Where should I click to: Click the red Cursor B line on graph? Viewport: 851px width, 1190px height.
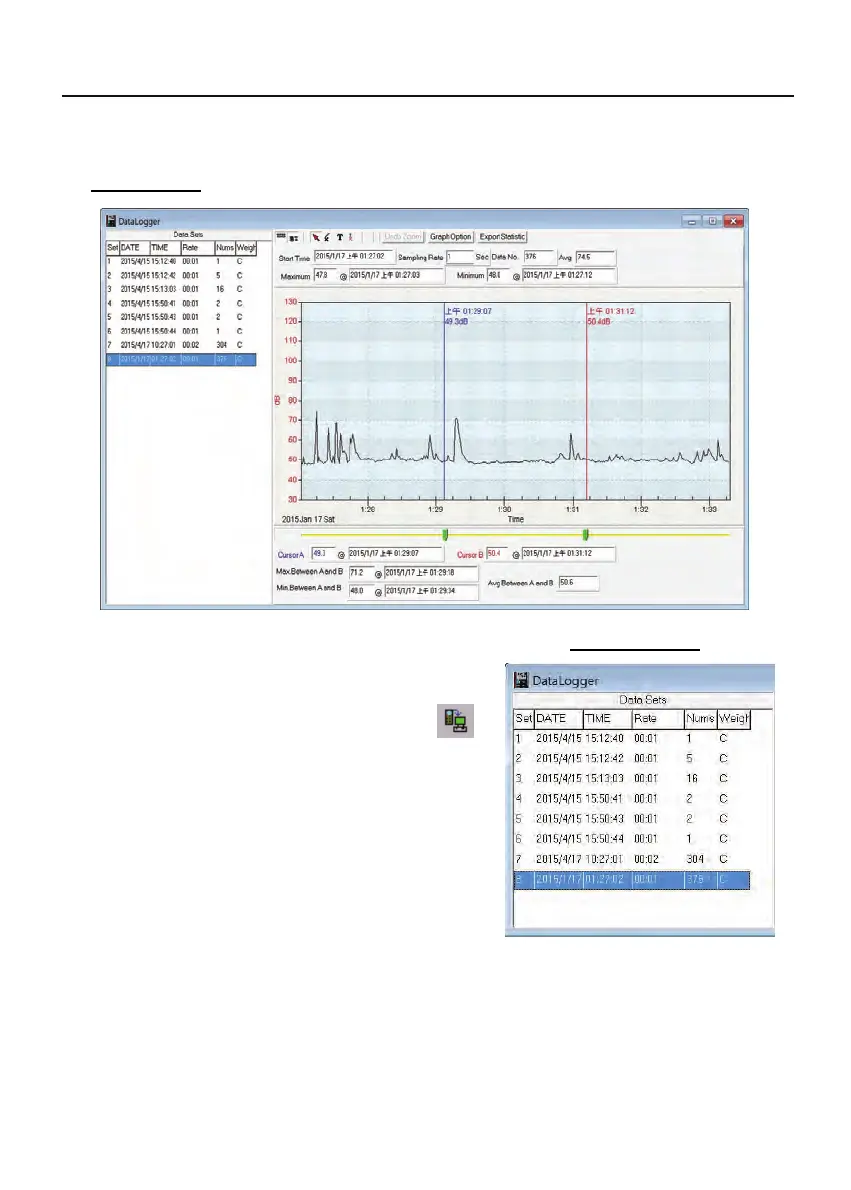586,401
